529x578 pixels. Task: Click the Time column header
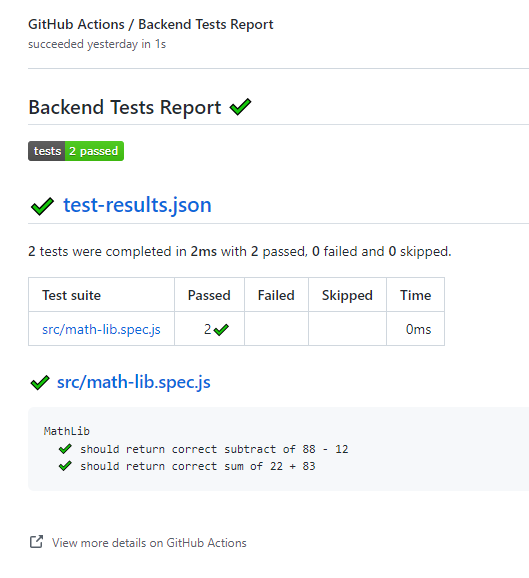point(415,295)
